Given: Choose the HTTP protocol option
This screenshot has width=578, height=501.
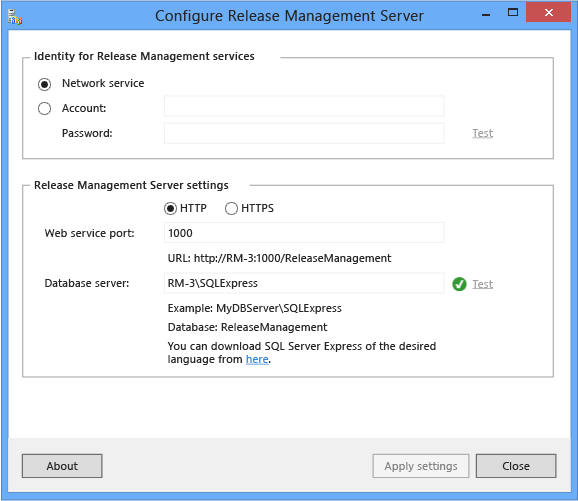Looking at the screenshot, I should click(x=170, y=209).
